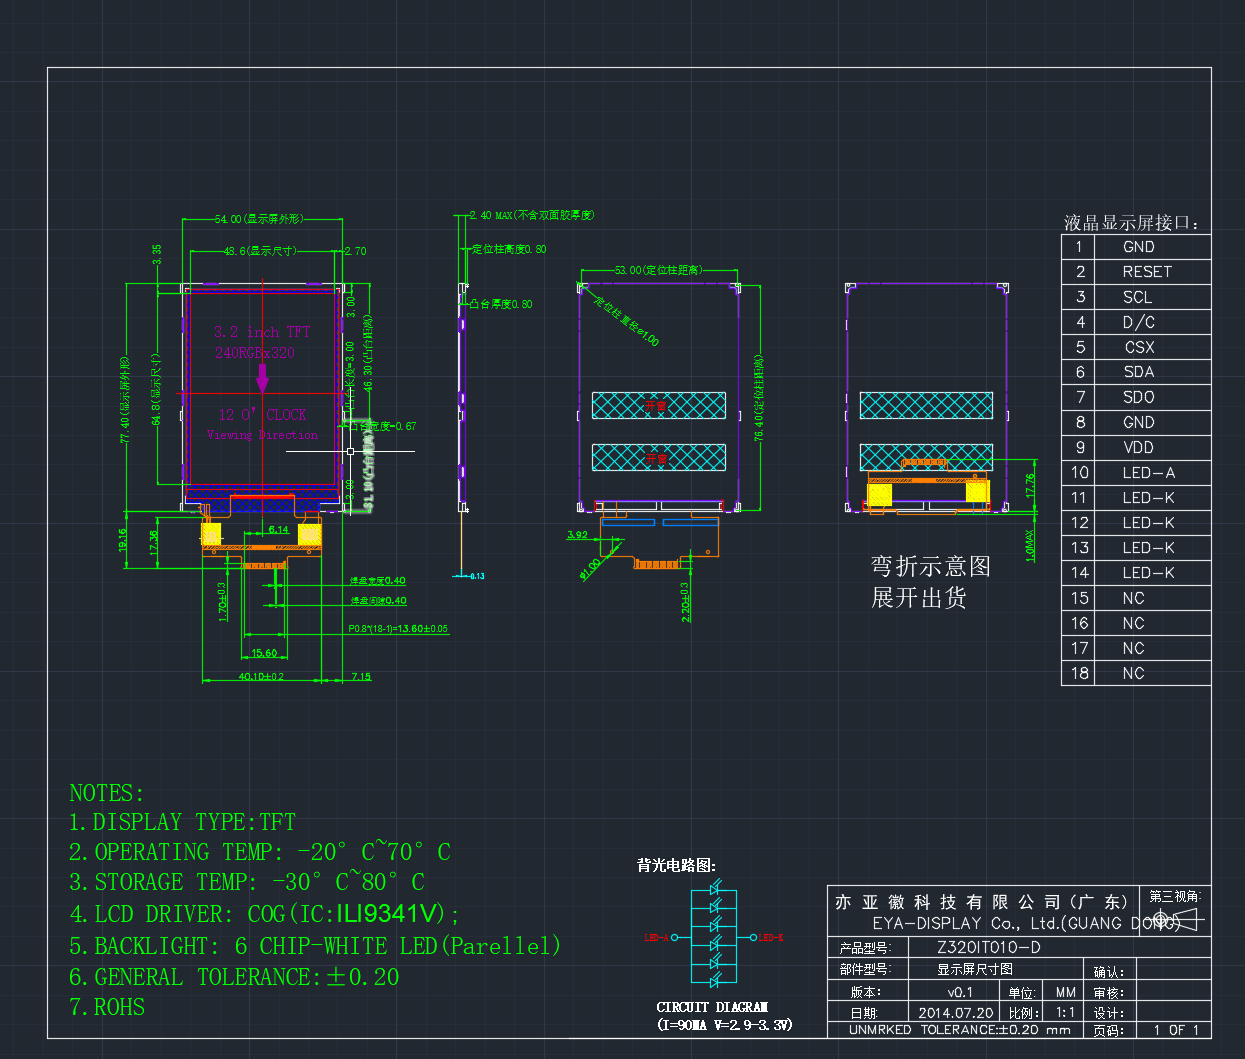Click the BACKLIGHT 6 CHIP-WHITE LED note

(315, 946)
